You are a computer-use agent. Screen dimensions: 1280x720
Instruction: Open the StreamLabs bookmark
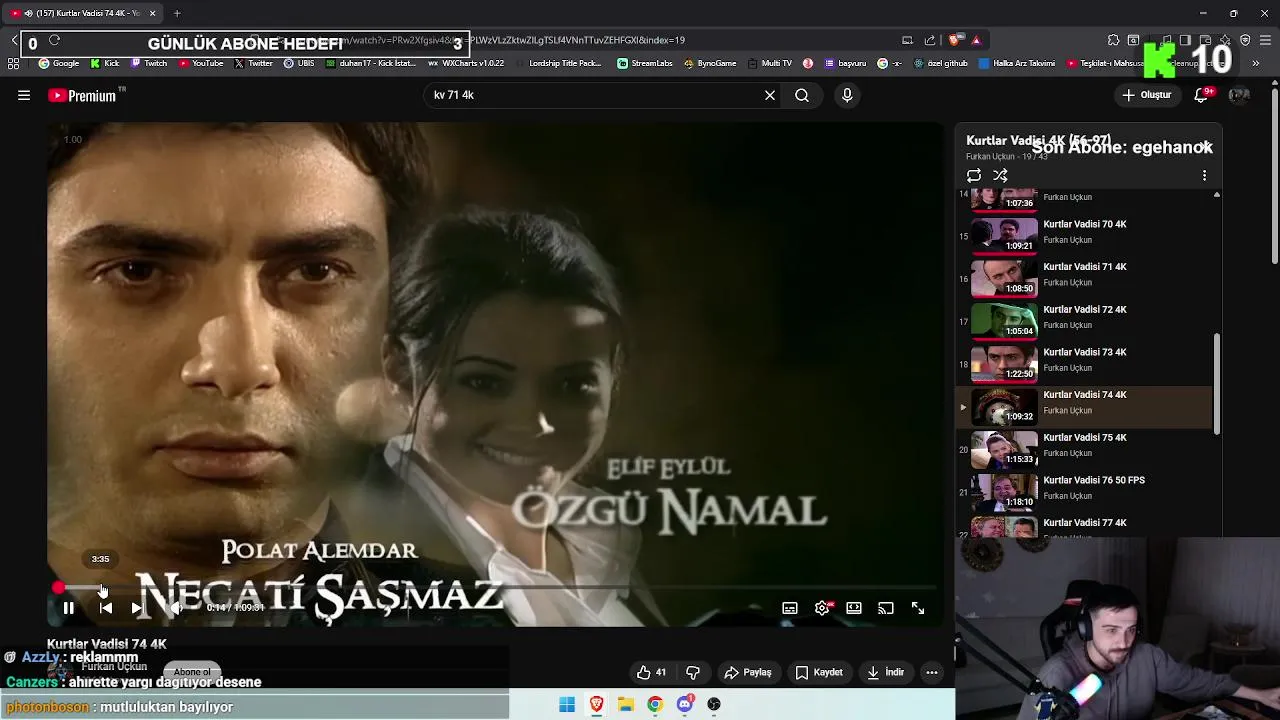645,63
